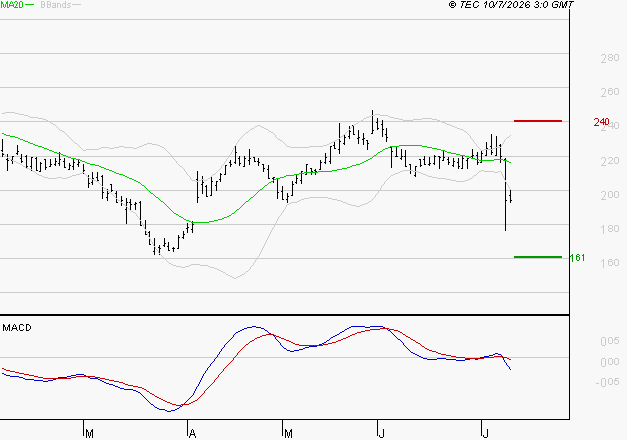
Task: Click the 180 price axis label
Action: pyautogui.click(x=610, y=229)
